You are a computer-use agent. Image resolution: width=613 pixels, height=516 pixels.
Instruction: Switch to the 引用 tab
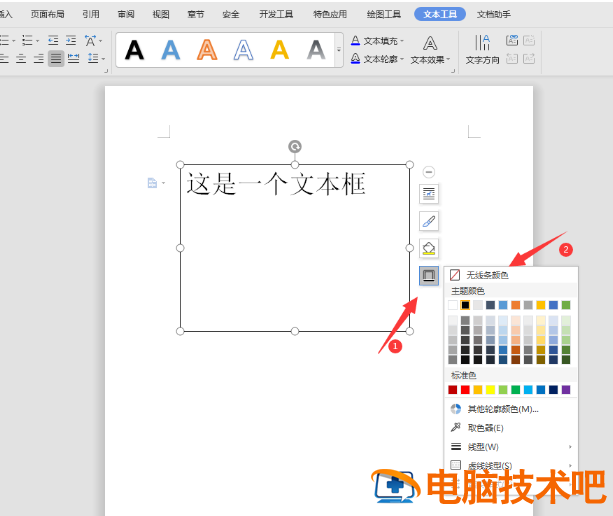pyautogui.click(x=91, y=14)
